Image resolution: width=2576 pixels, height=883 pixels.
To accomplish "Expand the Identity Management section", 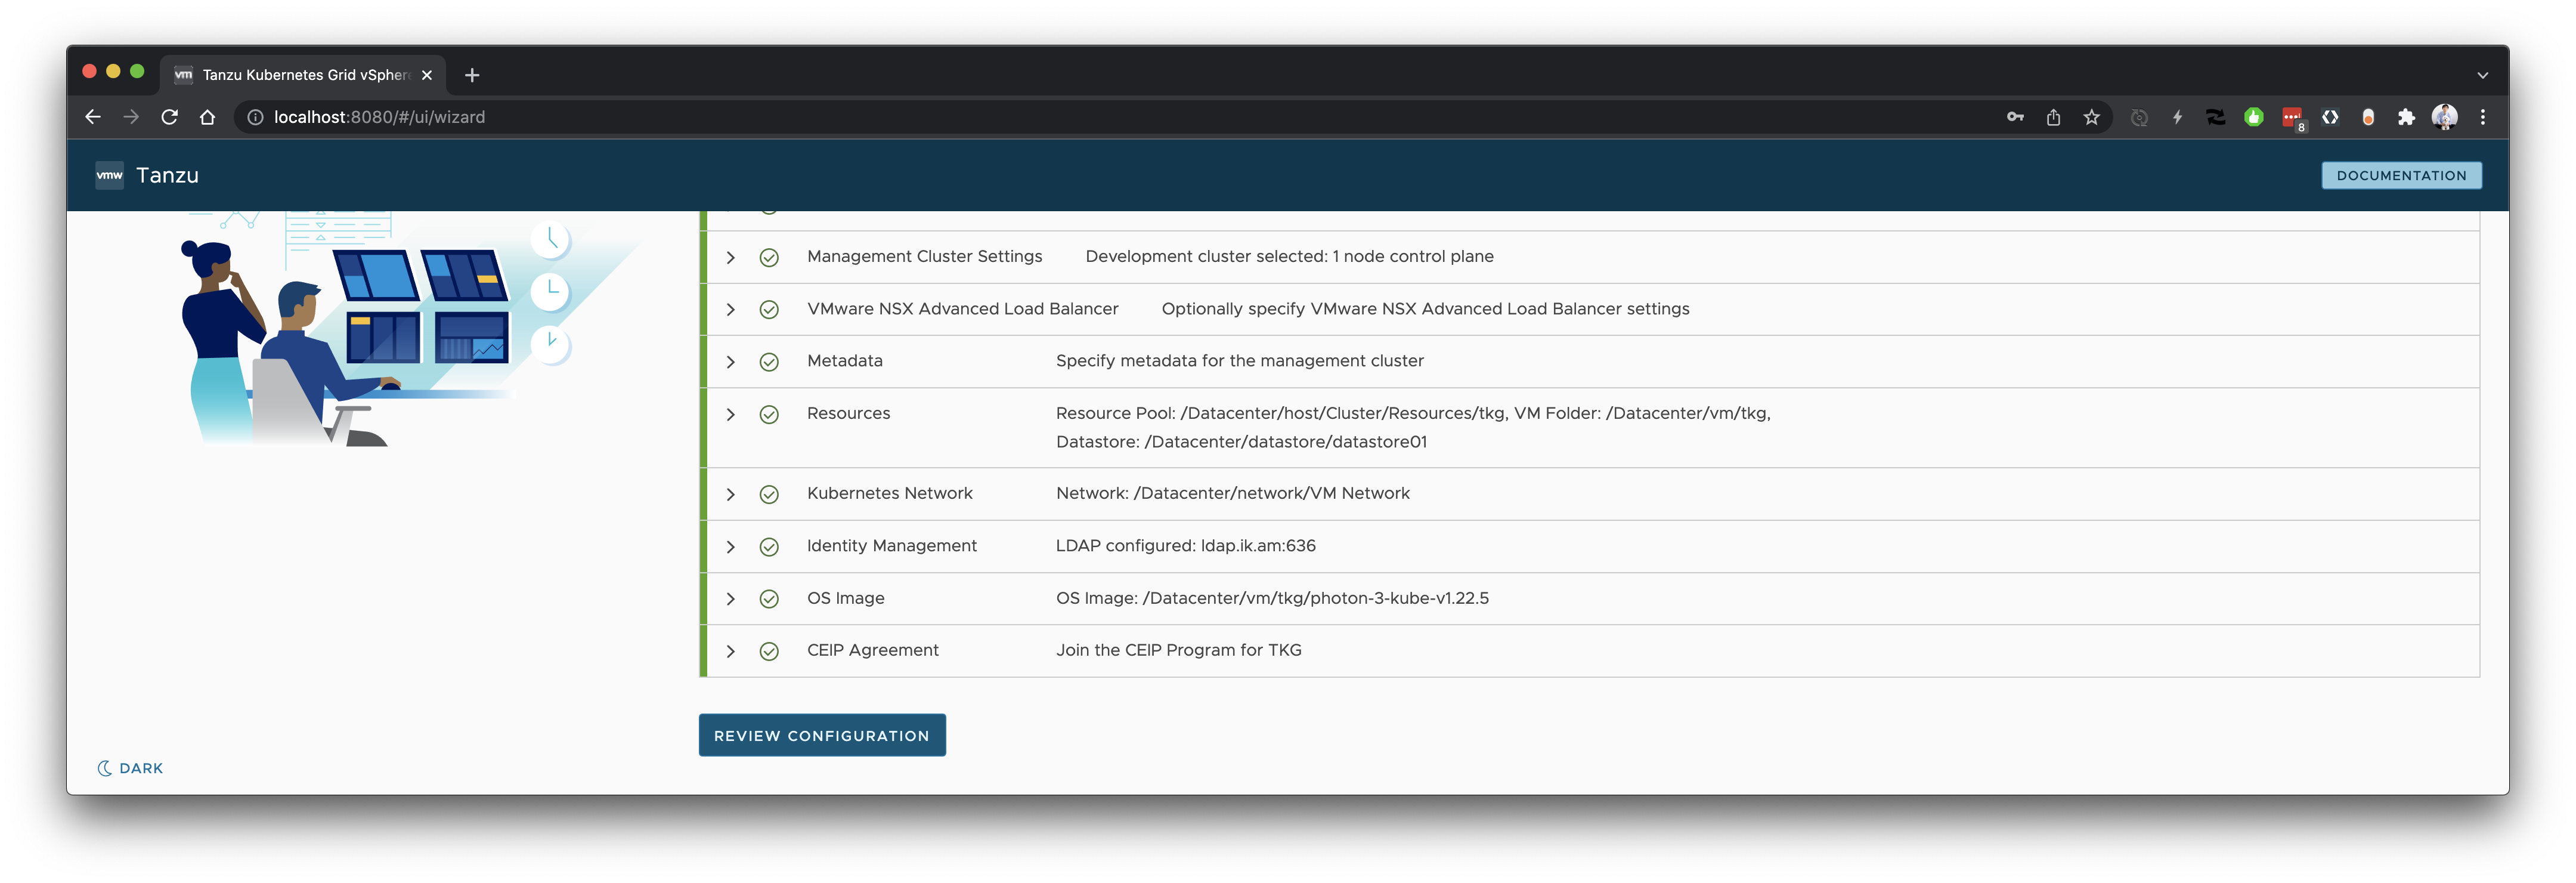I will pos(731,547).
